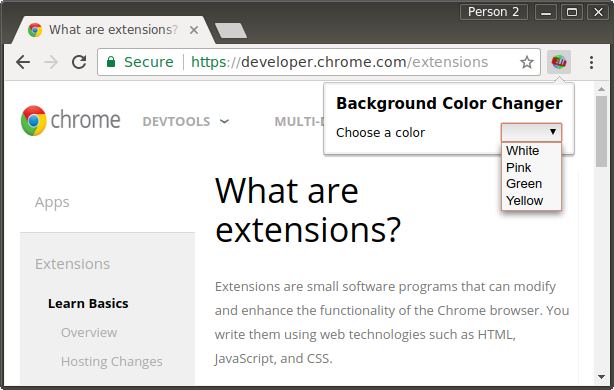Screen dimensions: 614x390
Task: Click the address bar URL
Action: [x=340, y=62]
